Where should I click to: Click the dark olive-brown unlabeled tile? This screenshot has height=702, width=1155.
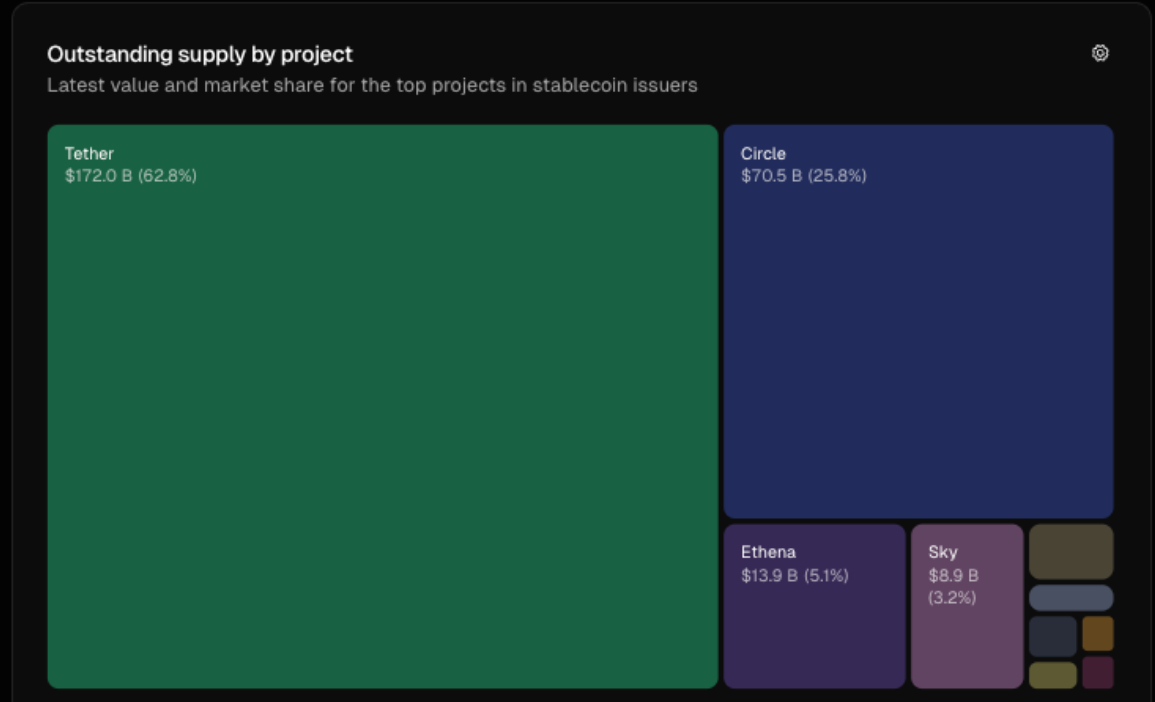1071,551
